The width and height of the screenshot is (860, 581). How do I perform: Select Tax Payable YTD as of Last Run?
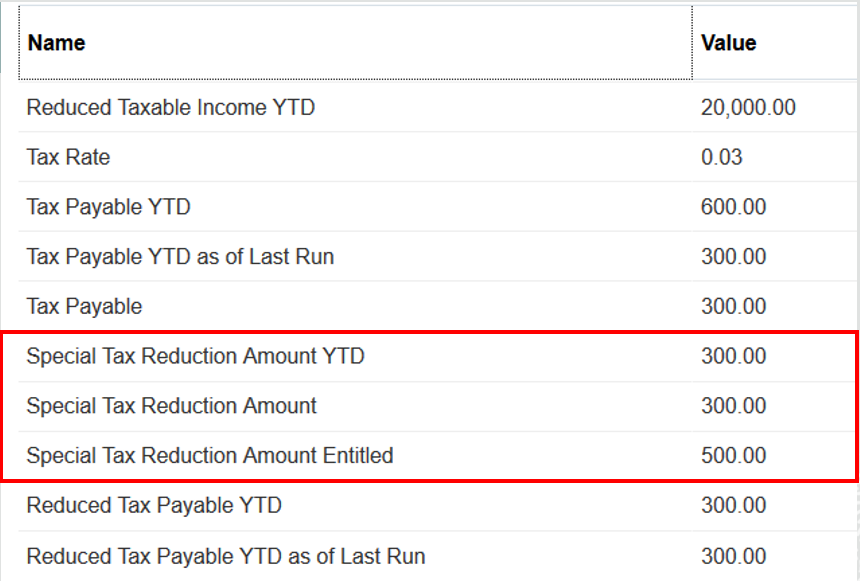coord(180,257)
